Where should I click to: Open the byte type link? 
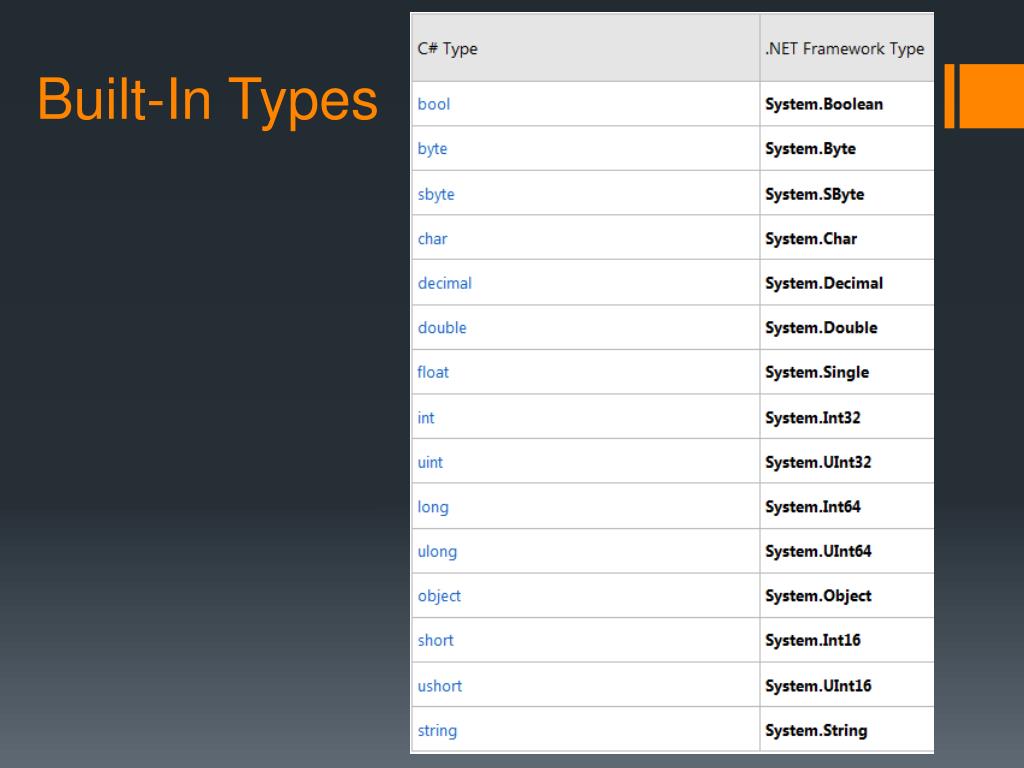(432, 149)
